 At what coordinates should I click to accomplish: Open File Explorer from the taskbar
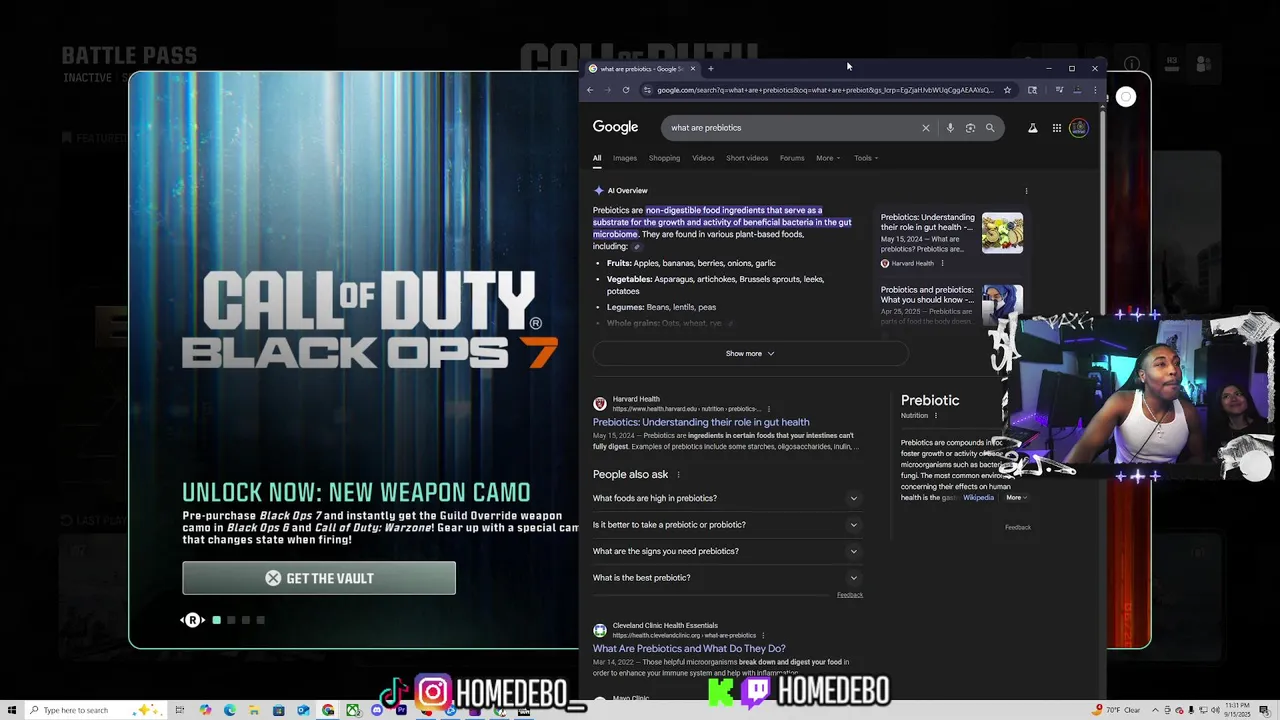click(x=254, y=710)
